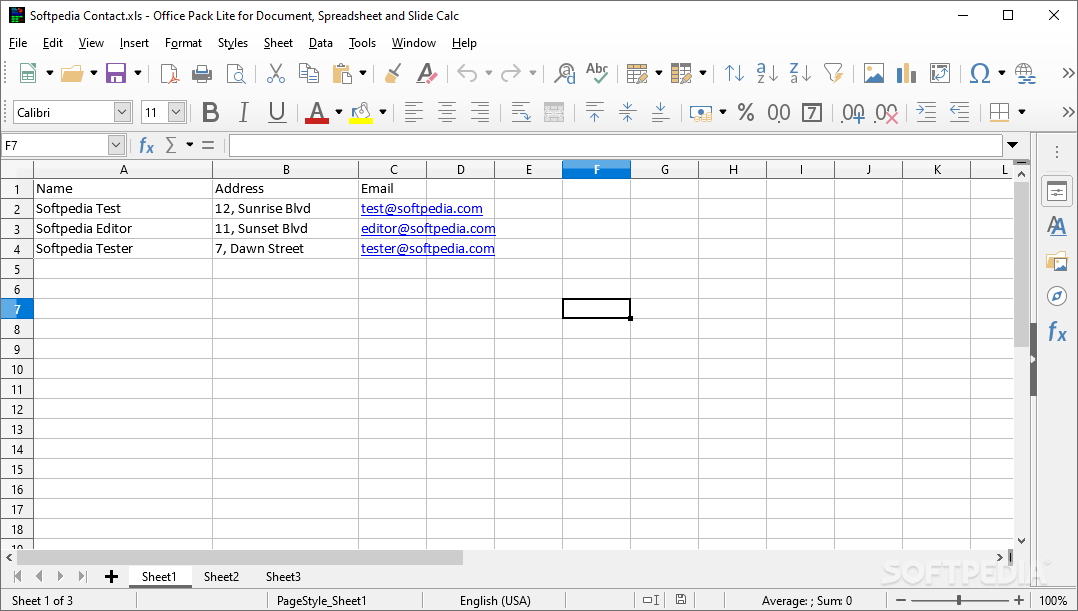Sort Descending icon
Screen dimensions: 1078x611
(x=800, y=73)
